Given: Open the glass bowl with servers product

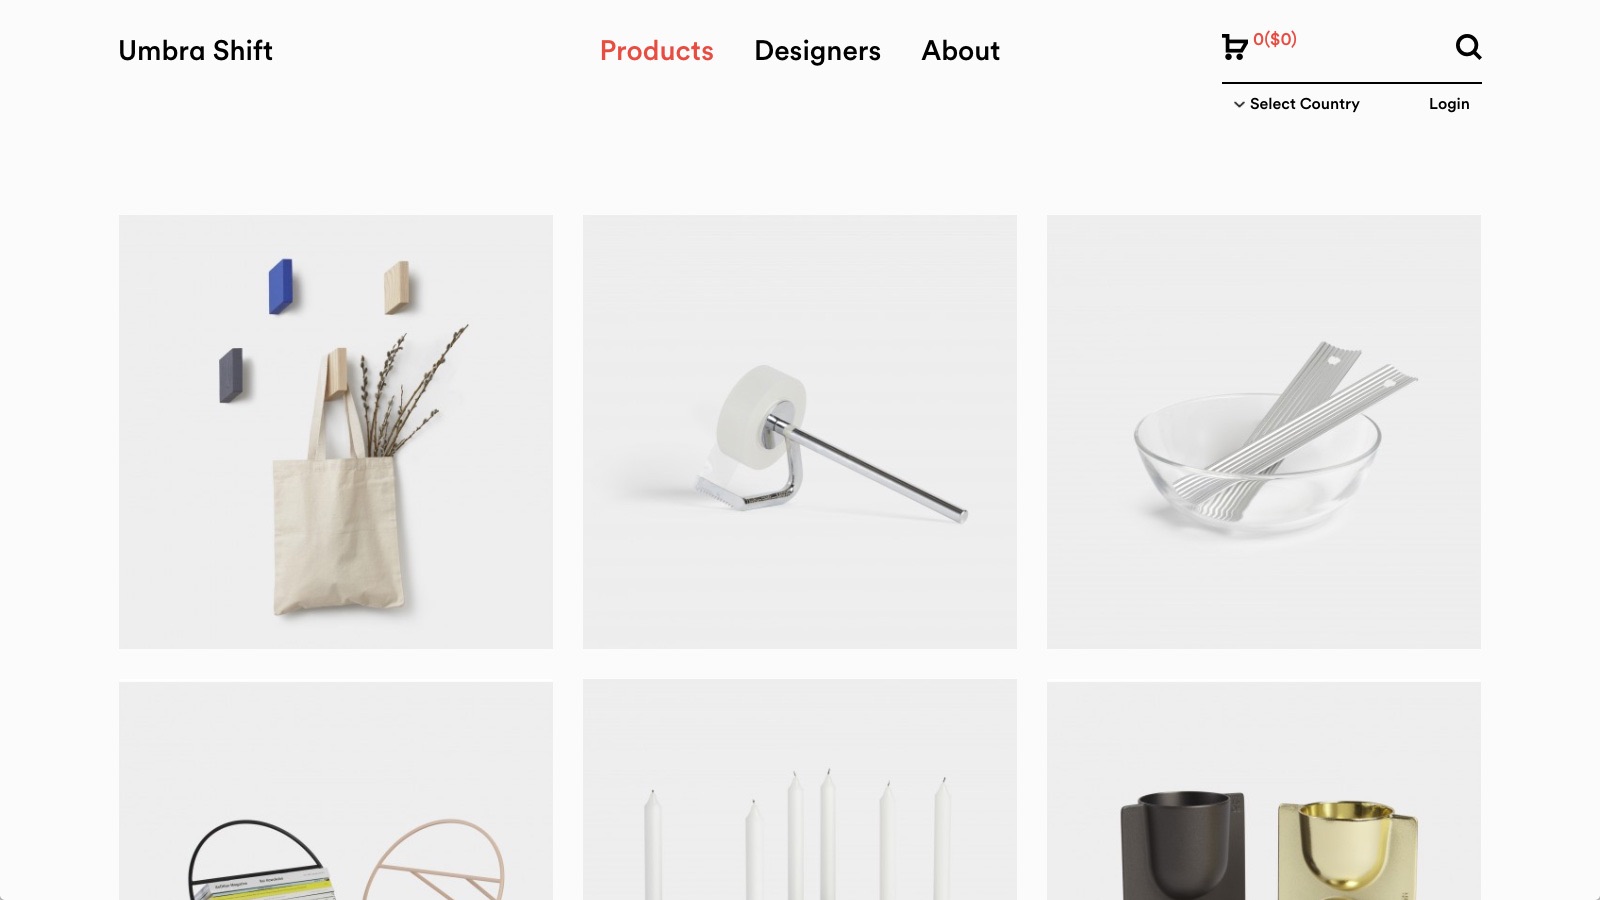Looking at the screenshot, I should tap(1264, 432).
